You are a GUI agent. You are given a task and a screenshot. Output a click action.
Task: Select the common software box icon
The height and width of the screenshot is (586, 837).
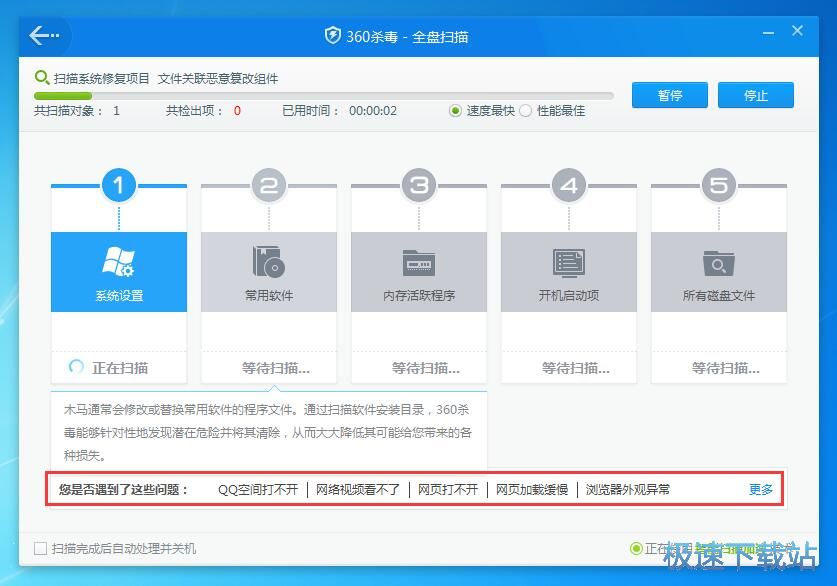point(269,262)
